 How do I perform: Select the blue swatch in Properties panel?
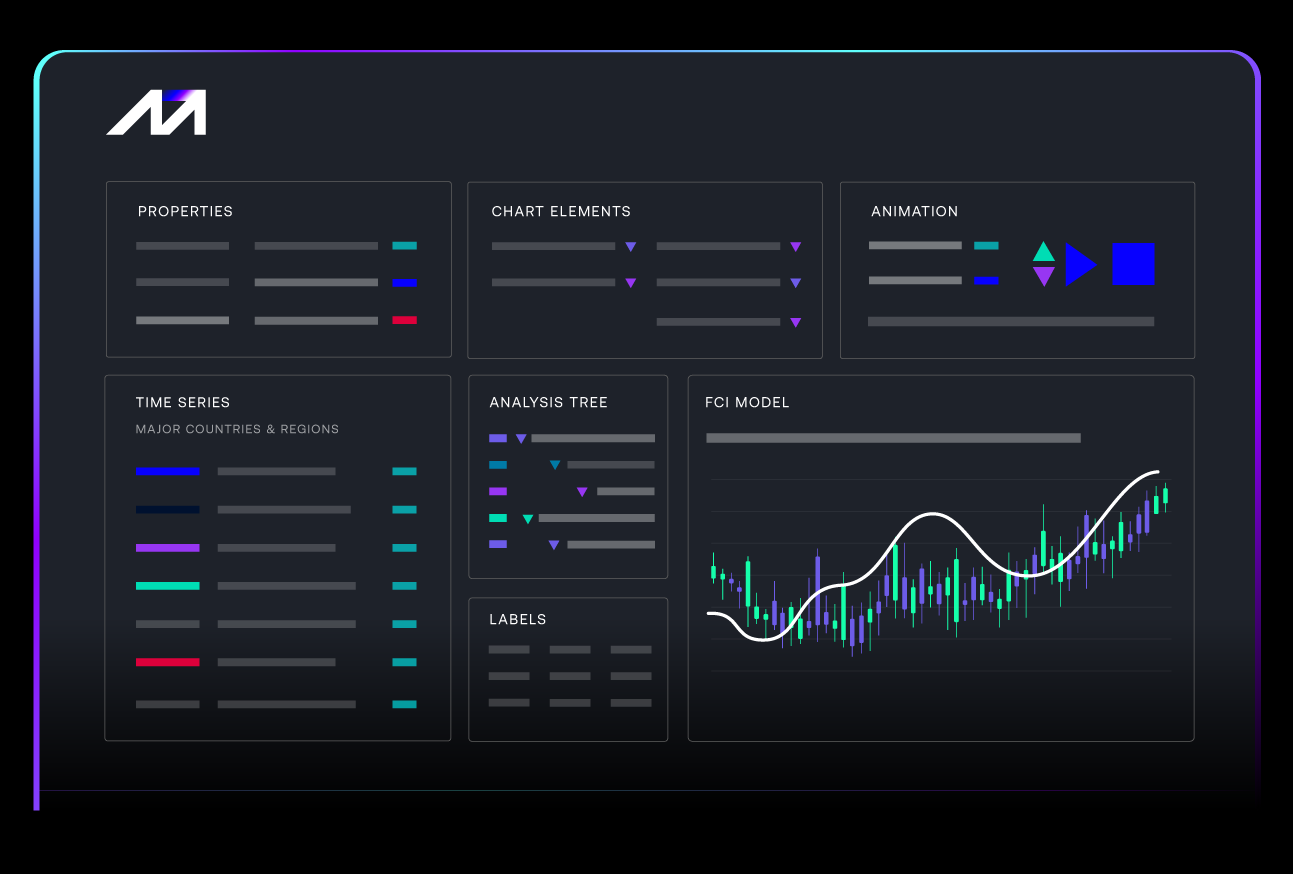(405, 283)
